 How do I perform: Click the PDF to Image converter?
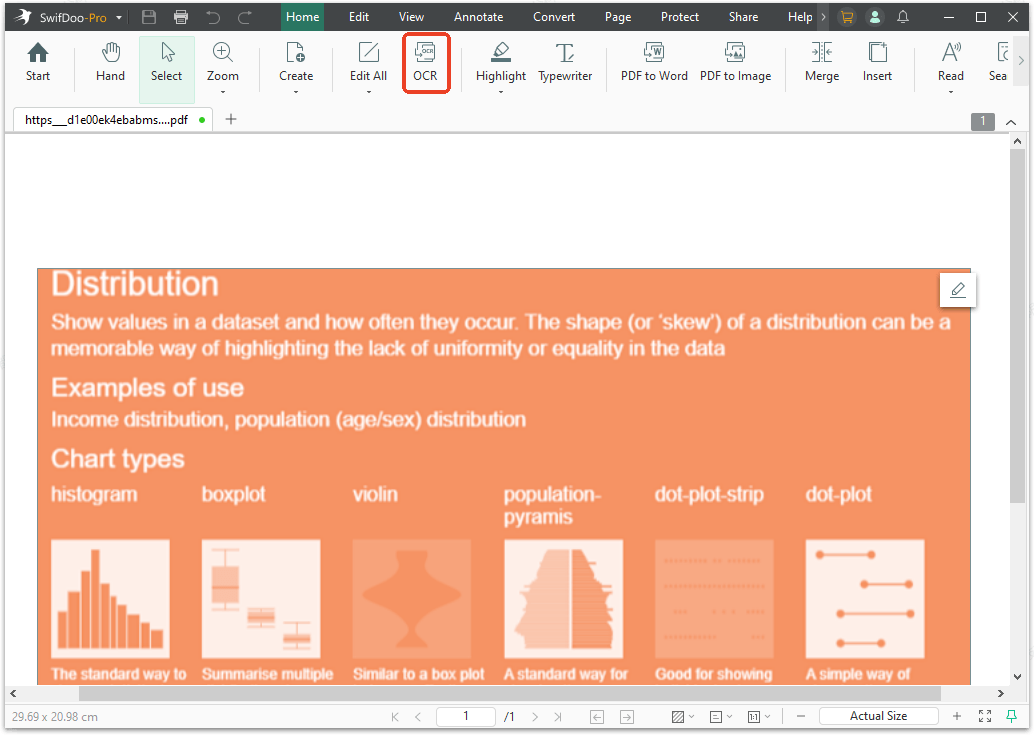(736, 63)
